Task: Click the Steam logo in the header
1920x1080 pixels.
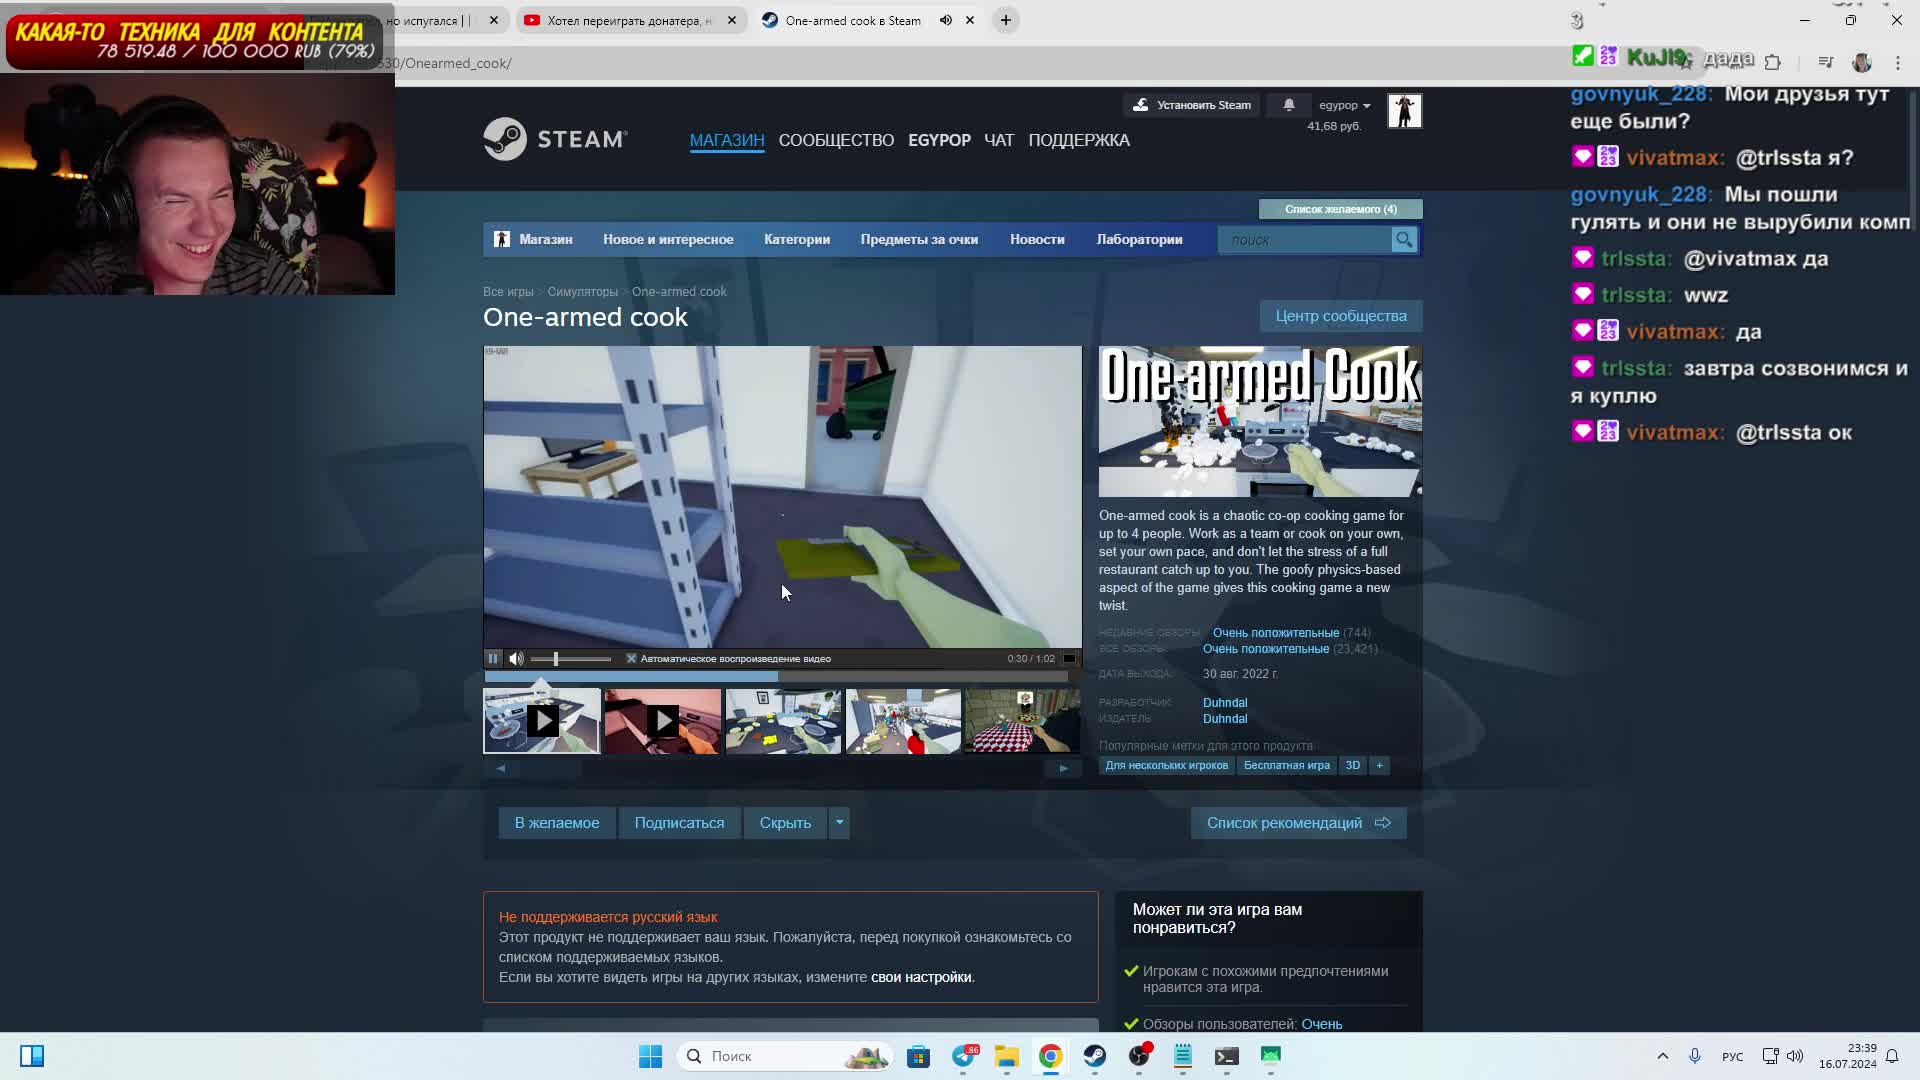Action: pos(556,139)
